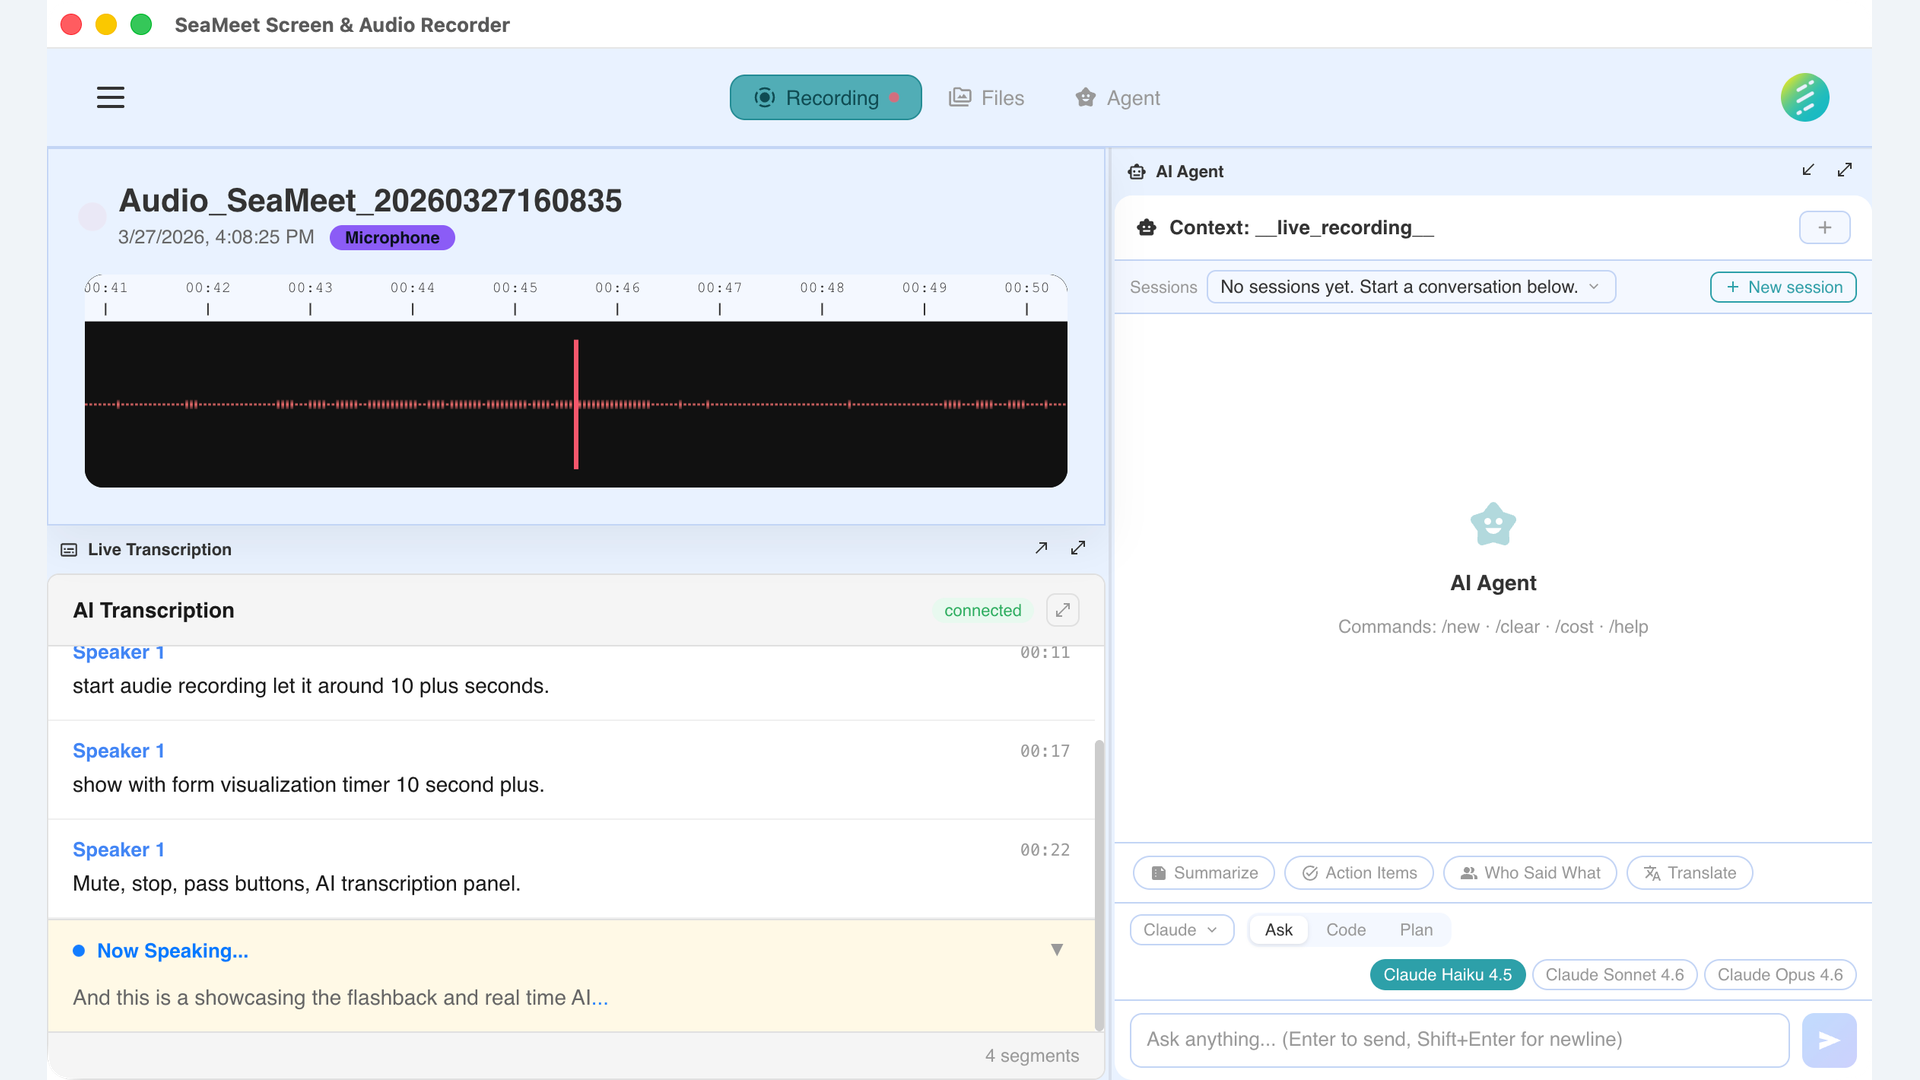Open the Sessions dropdown
Image resolution: width=1920 pixels, height=1080 pixels.
(x=1410, y=287)
